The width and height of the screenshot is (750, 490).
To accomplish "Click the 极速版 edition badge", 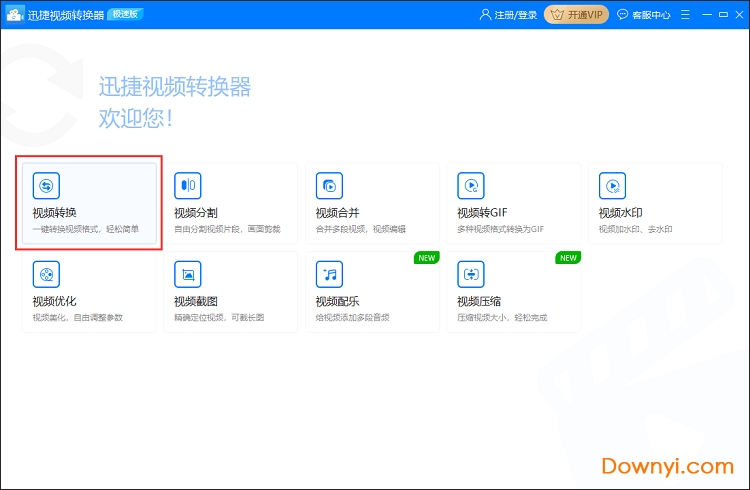I will coord(125,14).
